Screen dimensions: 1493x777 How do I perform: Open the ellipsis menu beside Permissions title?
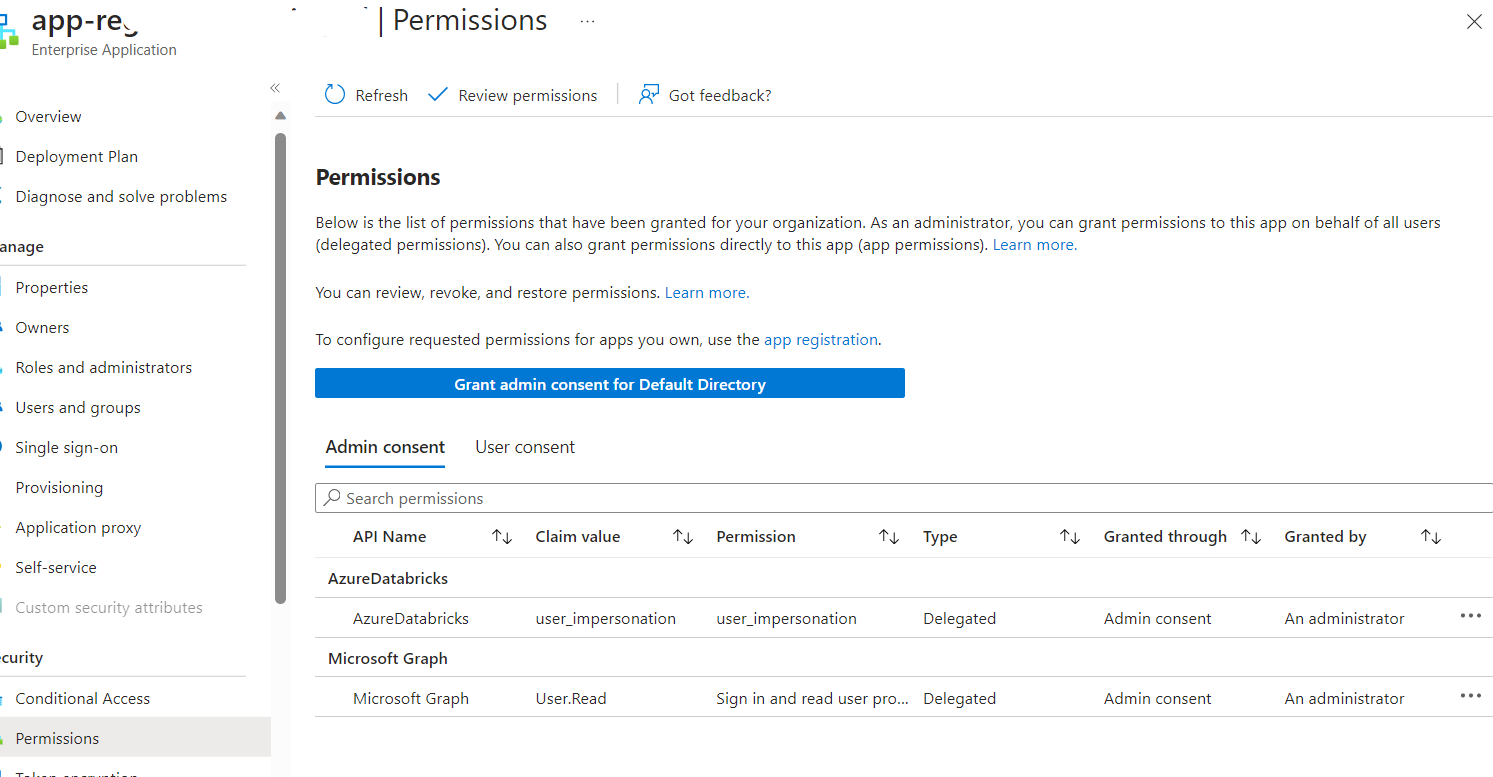point(587,21)
